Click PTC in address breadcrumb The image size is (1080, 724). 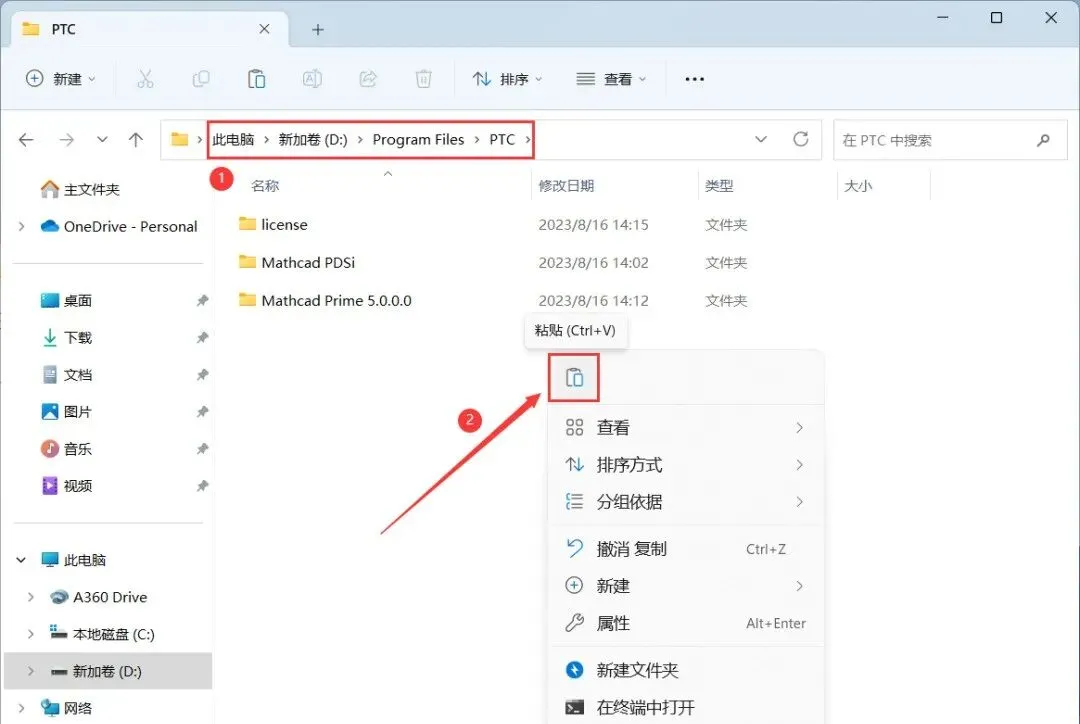[502, 140]
